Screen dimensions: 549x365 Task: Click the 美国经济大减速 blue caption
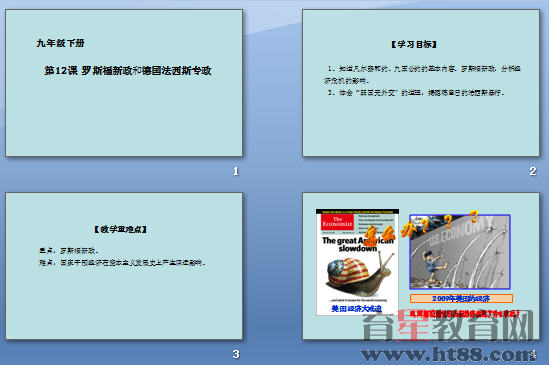tap(357, 309)
